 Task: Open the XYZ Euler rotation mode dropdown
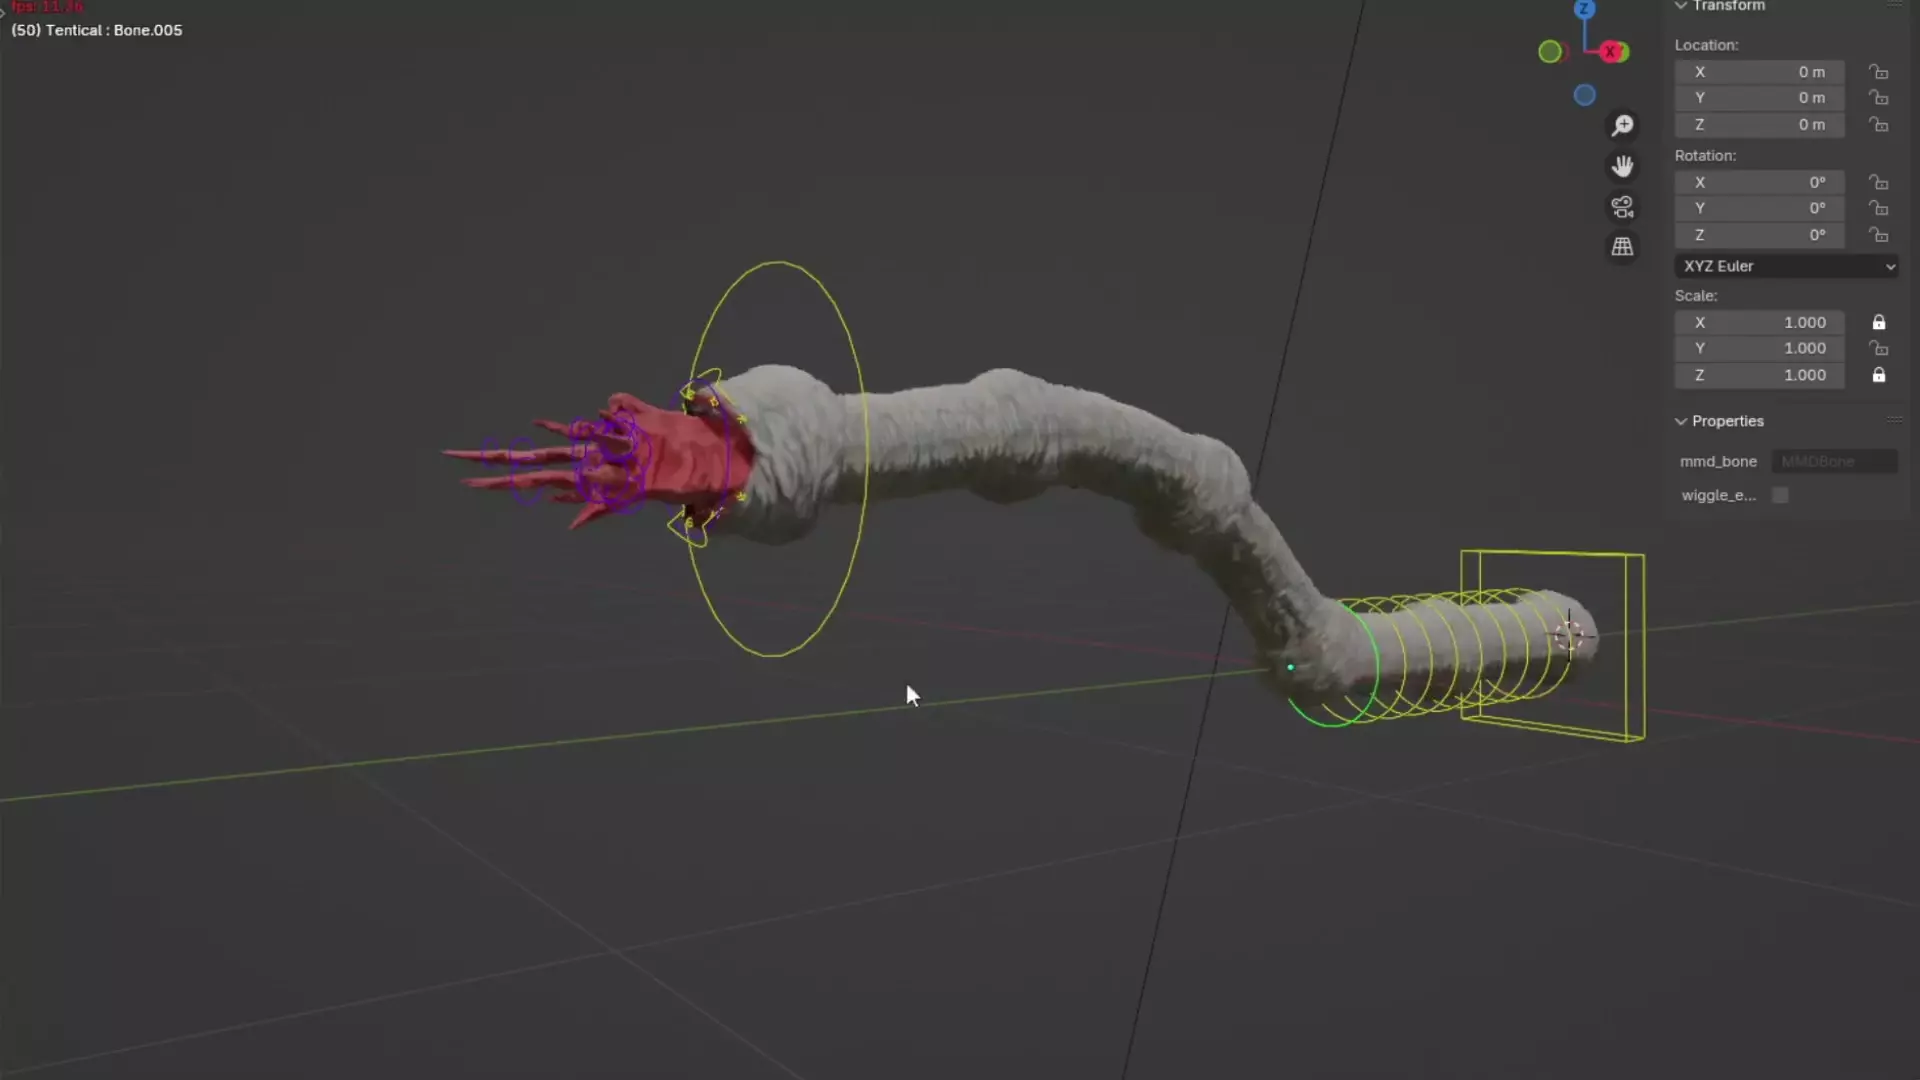point(1786,266)
